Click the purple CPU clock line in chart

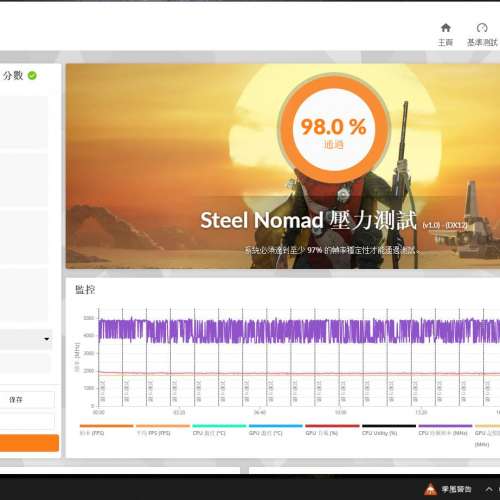299,331
